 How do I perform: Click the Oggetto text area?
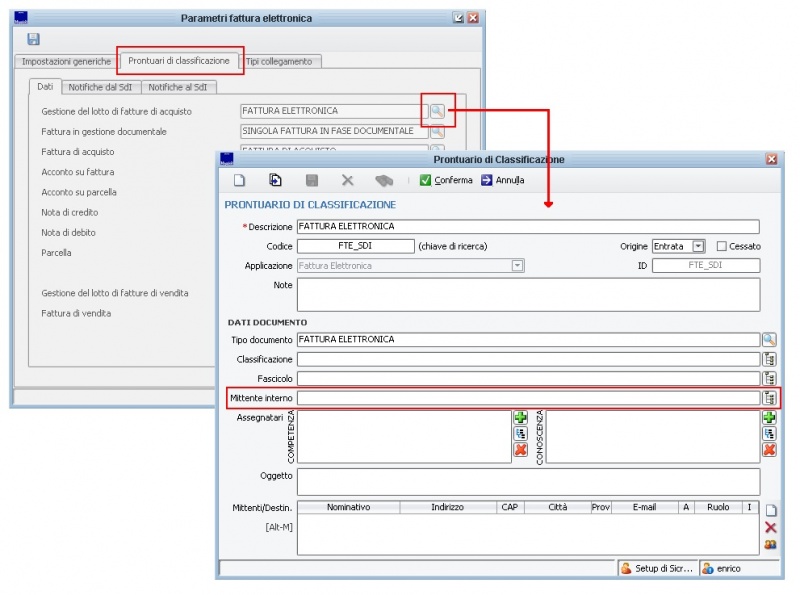pos(528,482)
